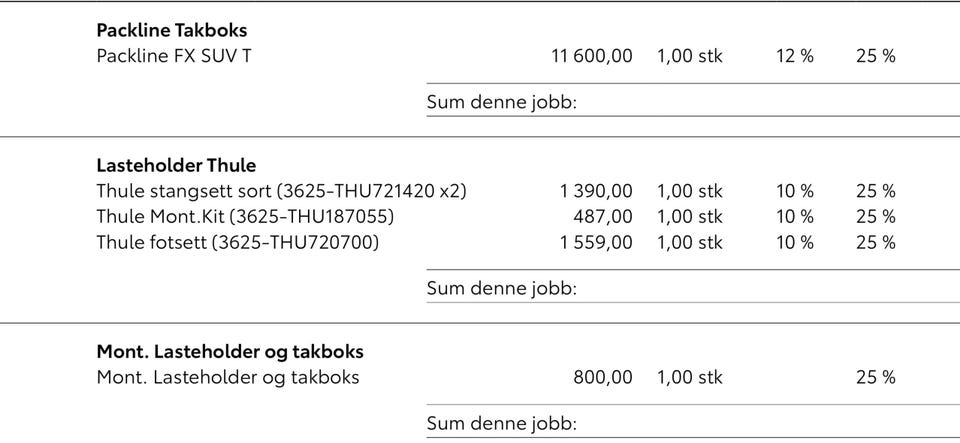Click price 11 600,00
This screenshot has width=960, height=443.
592,56
